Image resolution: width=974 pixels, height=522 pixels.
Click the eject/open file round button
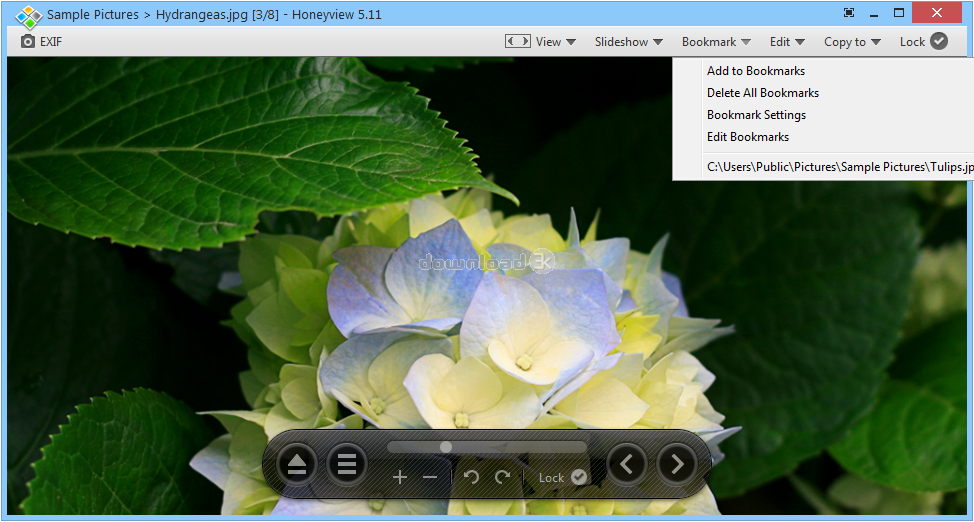tap(297, 464)
